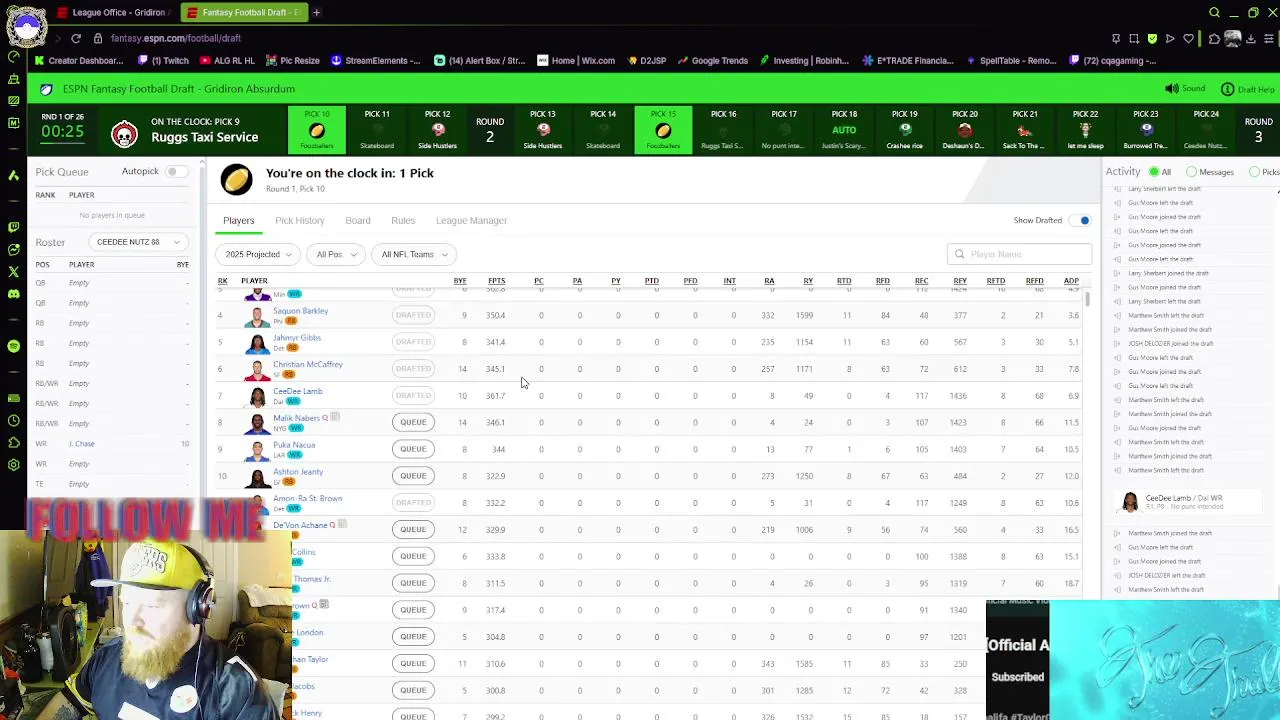This screenshot has width=1280, height=720.
Task: Open browser settings gear in sidebar
Action: (13, 464)
